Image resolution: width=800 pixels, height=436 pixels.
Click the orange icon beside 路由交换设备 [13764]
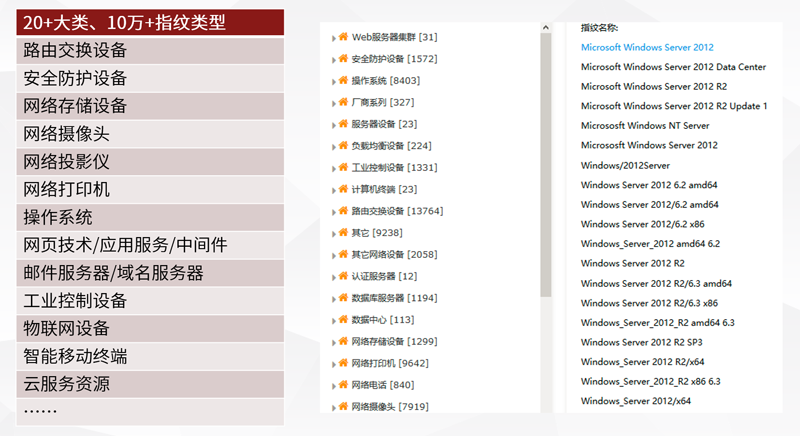click(x=343, y=211)
